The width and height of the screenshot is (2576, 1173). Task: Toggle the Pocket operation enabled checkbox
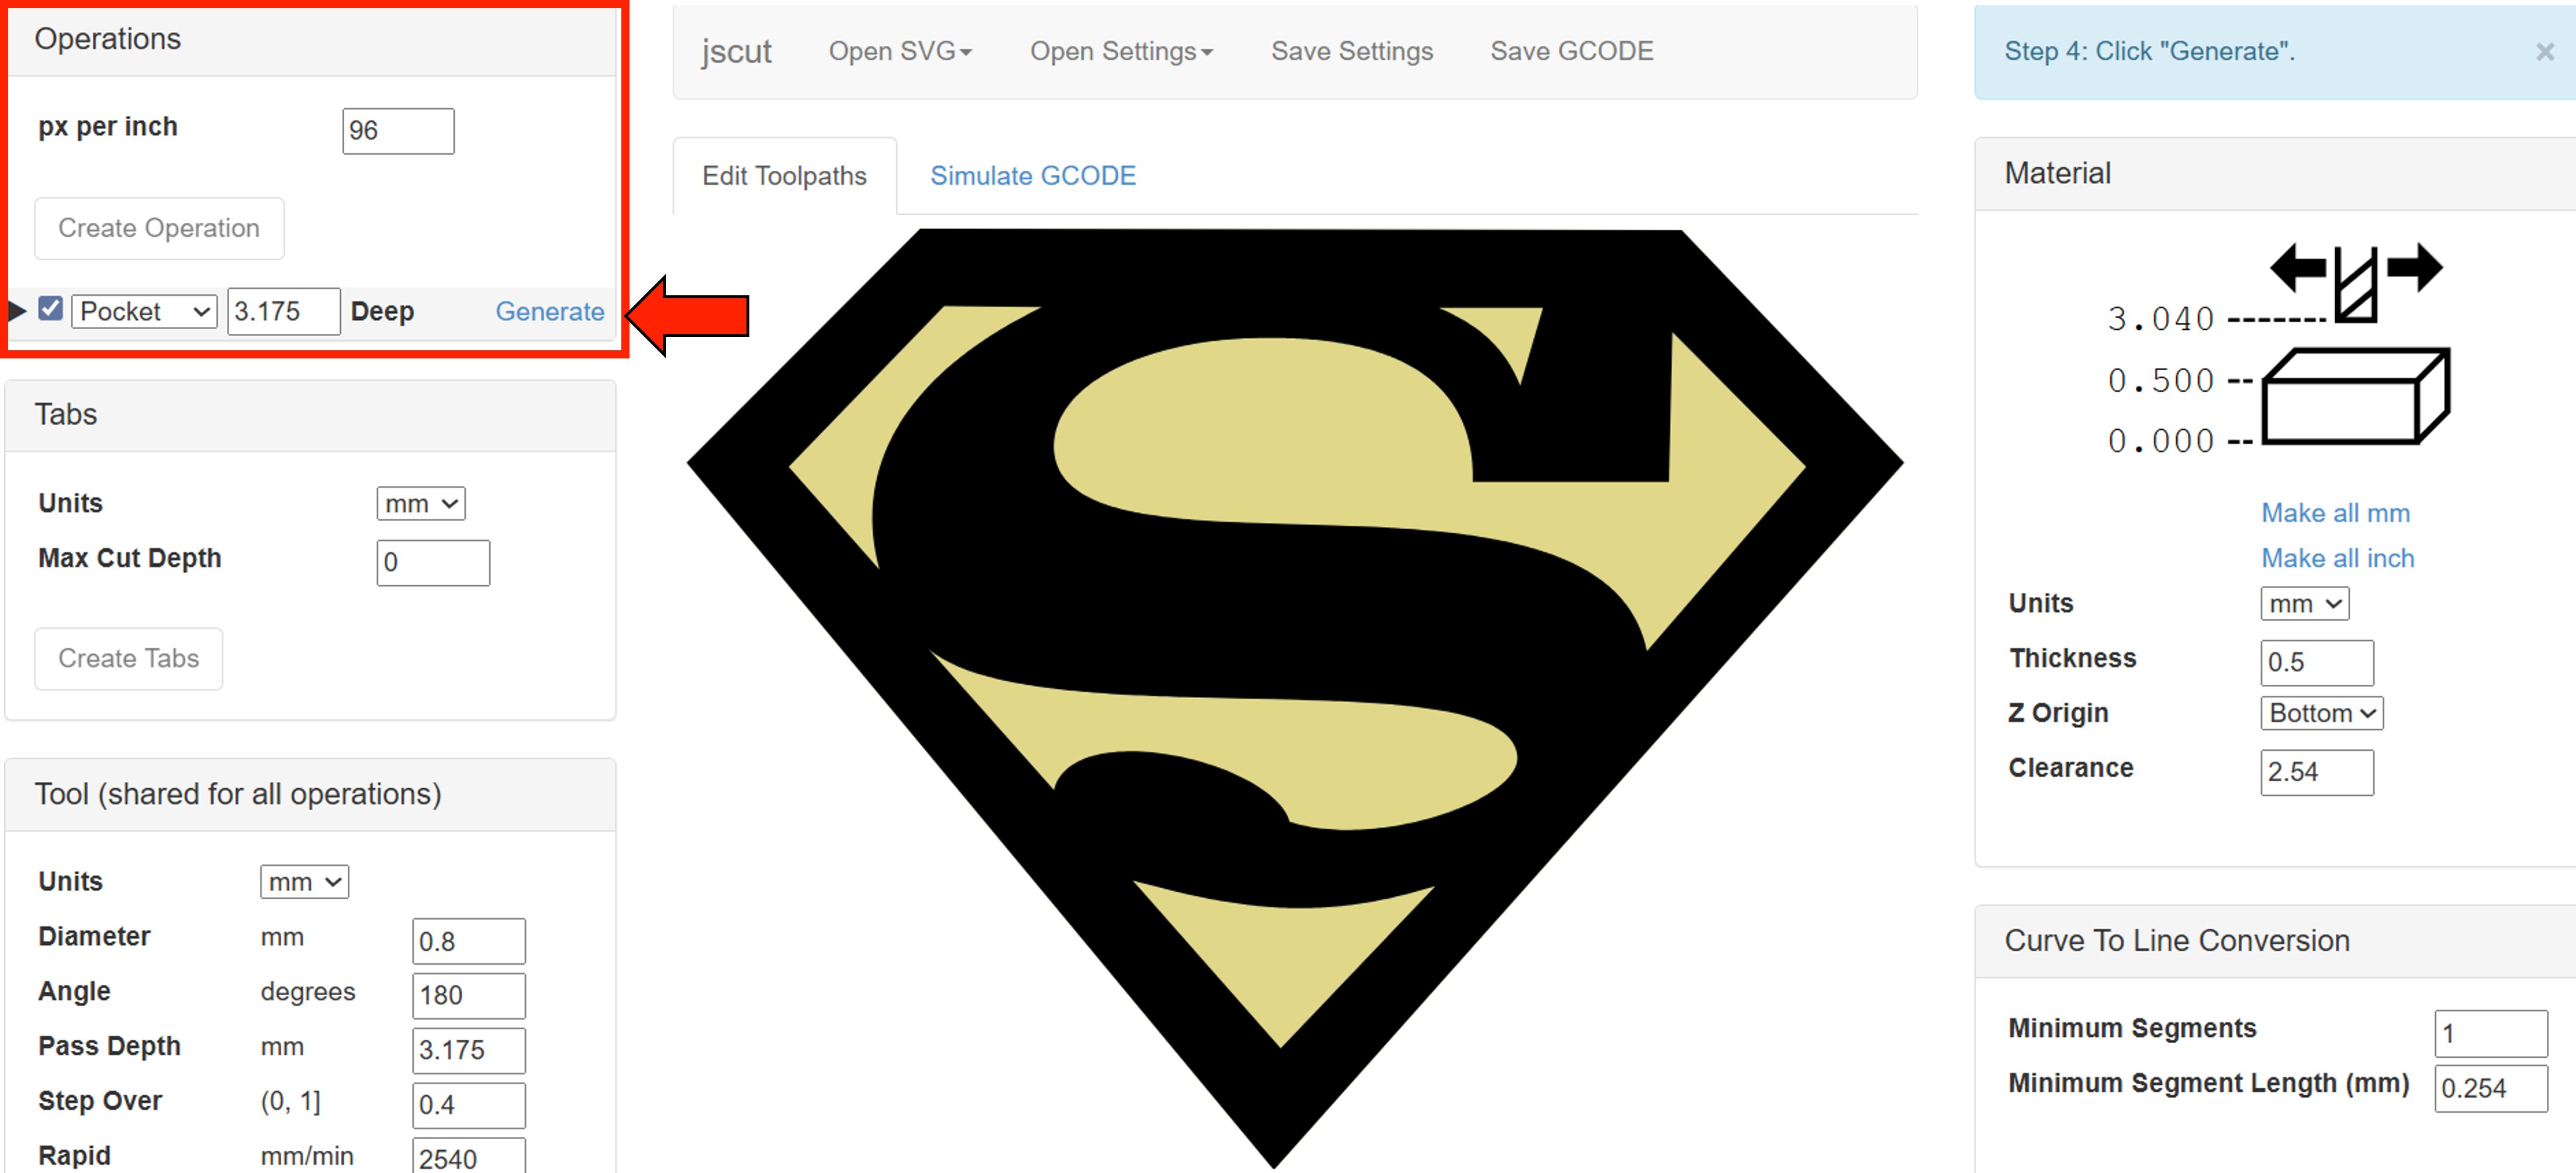51,309
